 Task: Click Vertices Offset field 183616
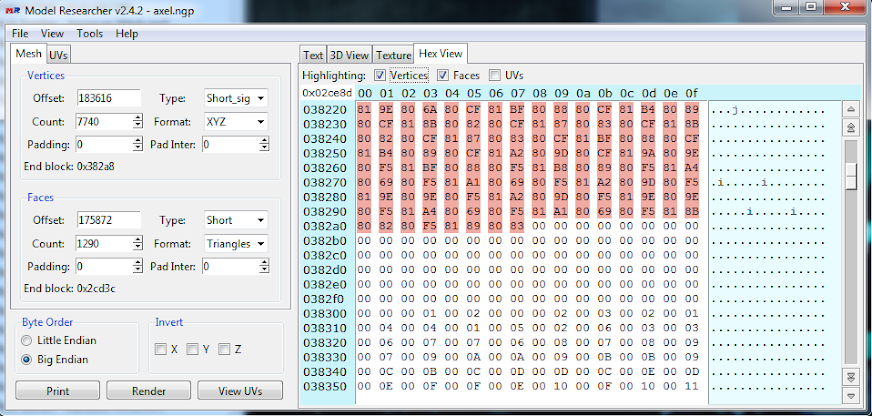click(108, 98)
